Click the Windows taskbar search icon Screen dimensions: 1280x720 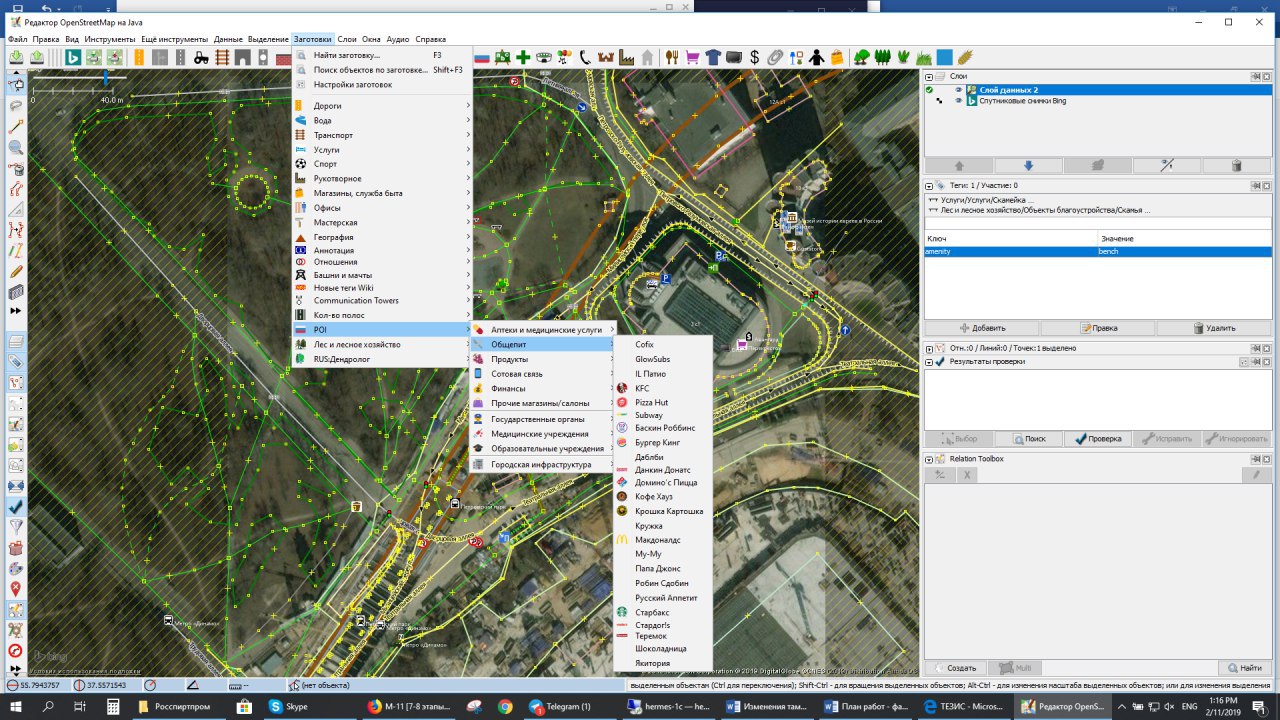pos(48,706)
